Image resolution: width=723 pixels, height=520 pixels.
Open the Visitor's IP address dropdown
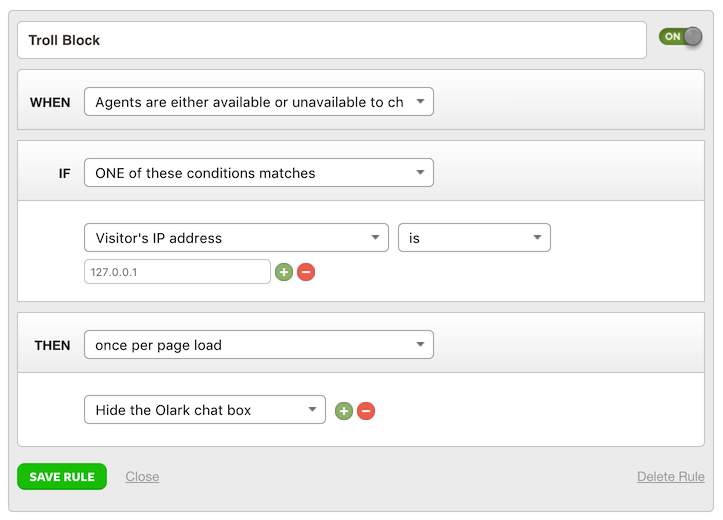[236, 238]
